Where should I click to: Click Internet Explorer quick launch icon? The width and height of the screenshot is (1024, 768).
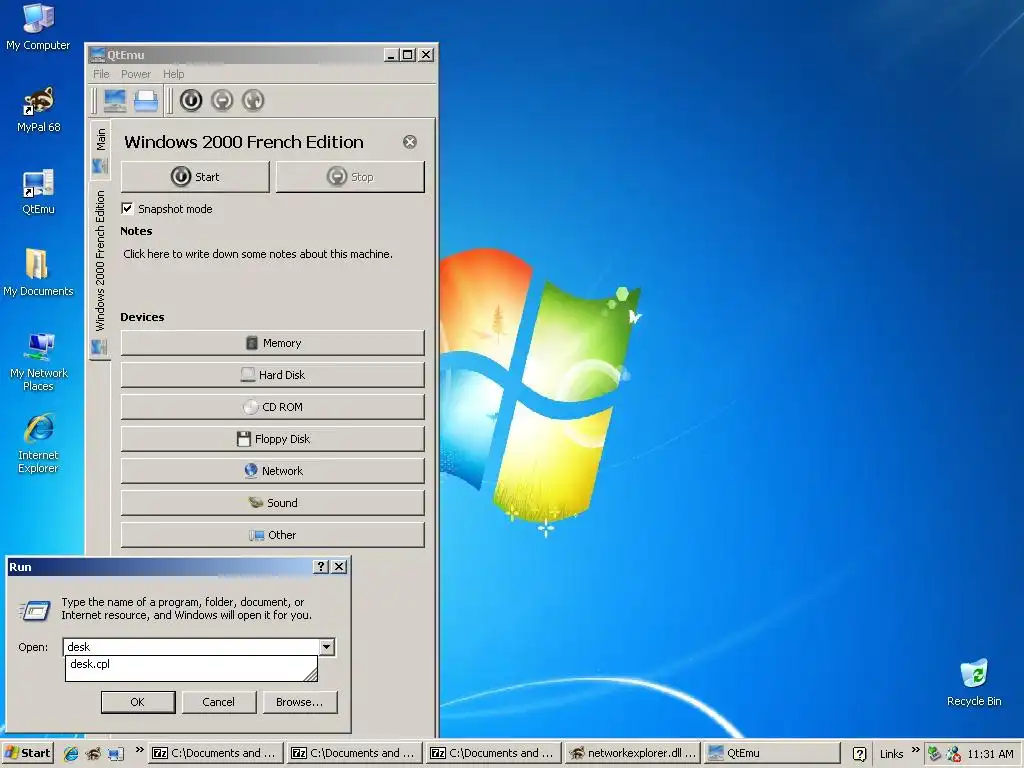coord(71,754)
